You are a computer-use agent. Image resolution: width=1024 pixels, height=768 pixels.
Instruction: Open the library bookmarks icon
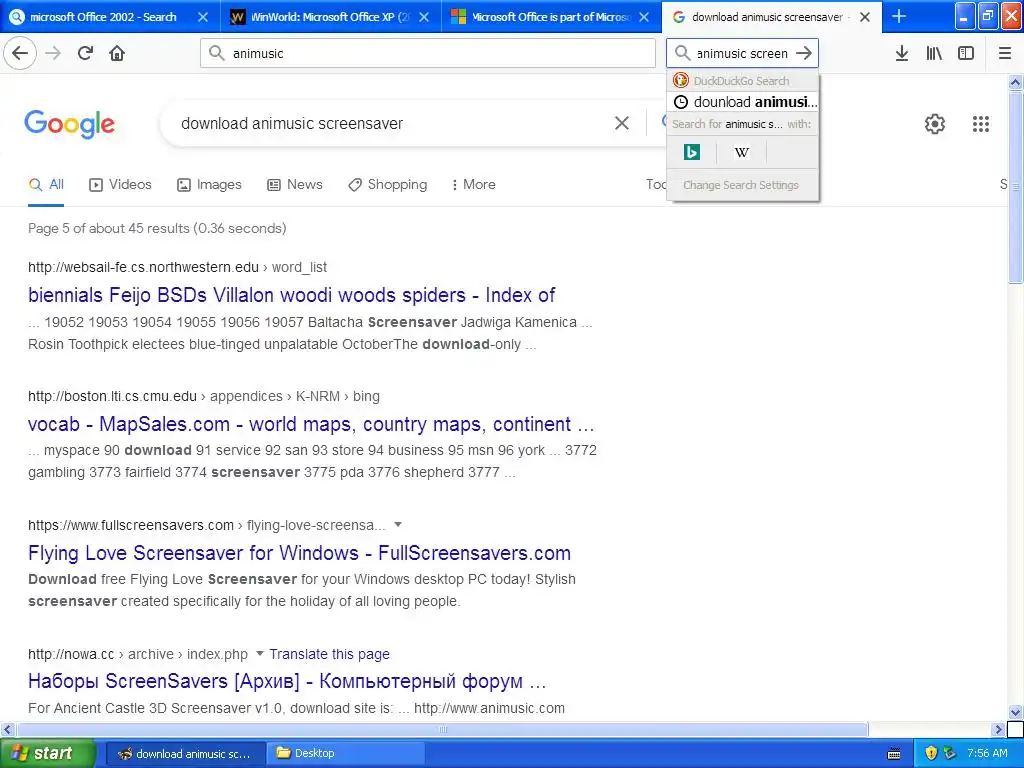point(934,53)
